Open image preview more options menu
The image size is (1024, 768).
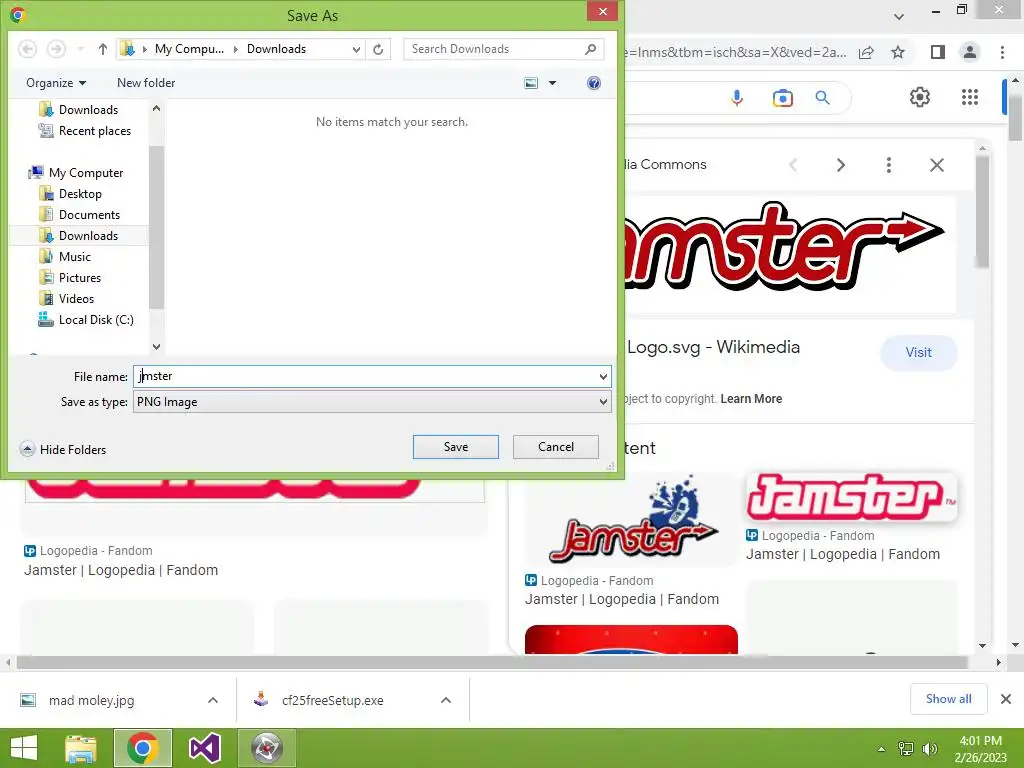coord(889,165)
